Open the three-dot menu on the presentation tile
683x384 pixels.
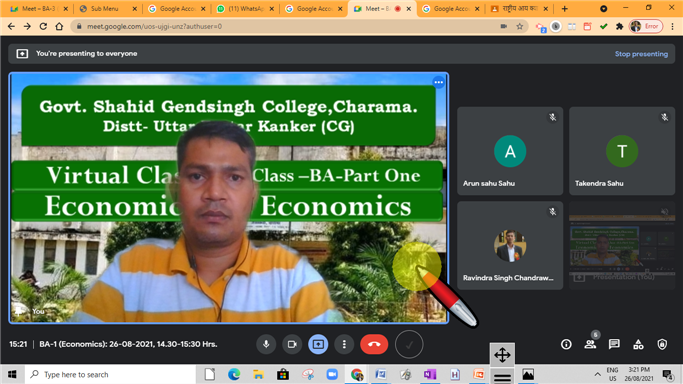click(x=439, y=82)
